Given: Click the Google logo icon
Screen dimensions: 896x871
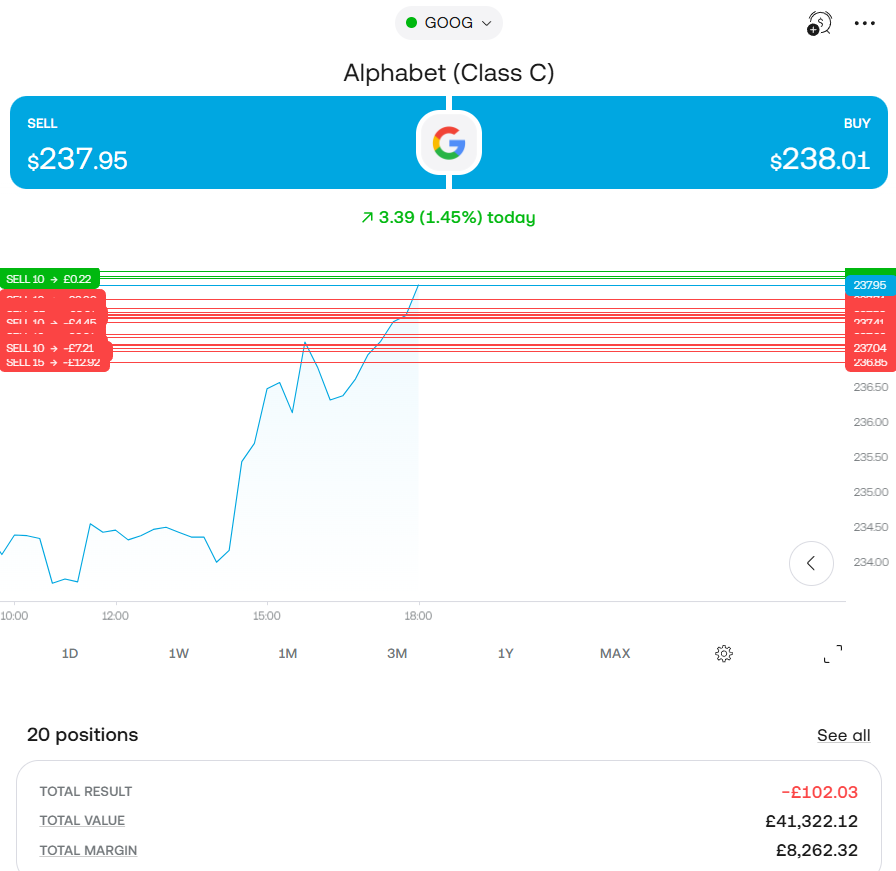Looking at the screenshot, I should (449, 142).
